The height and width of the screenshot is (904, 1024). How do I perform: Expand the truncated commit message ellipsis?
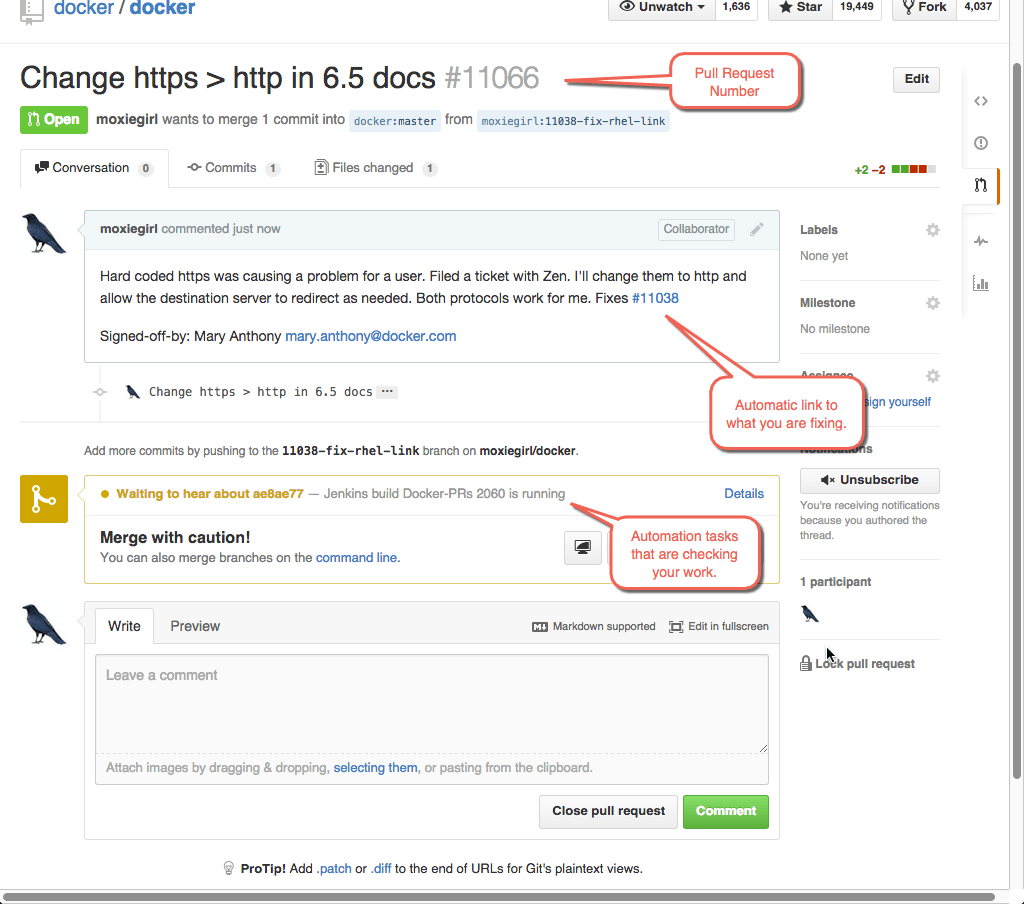point(387,391)
